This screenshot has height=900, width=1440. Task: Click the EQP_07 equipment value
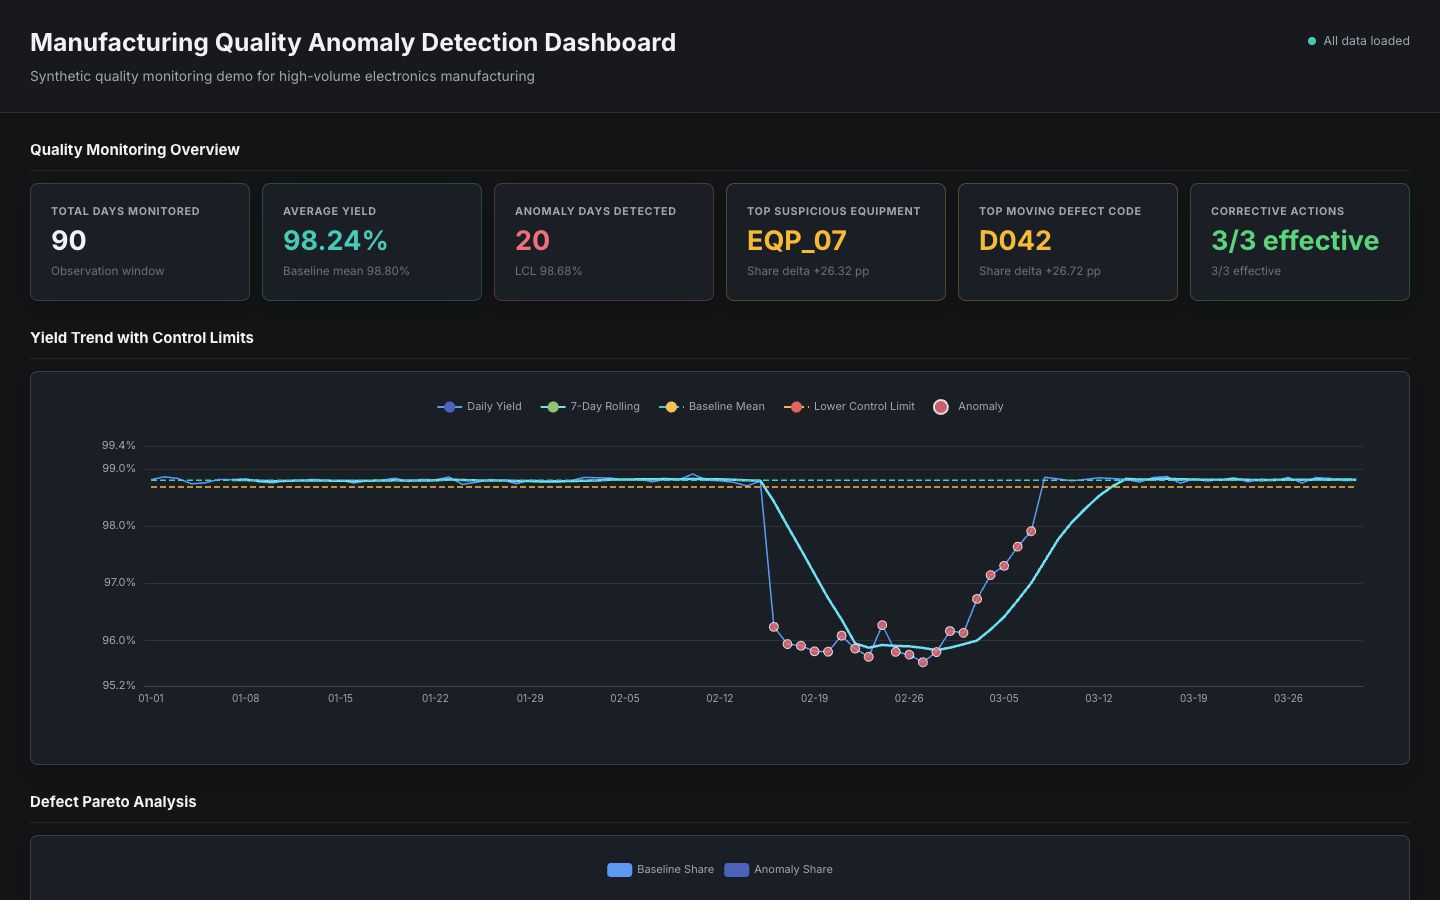coord(797,241)
